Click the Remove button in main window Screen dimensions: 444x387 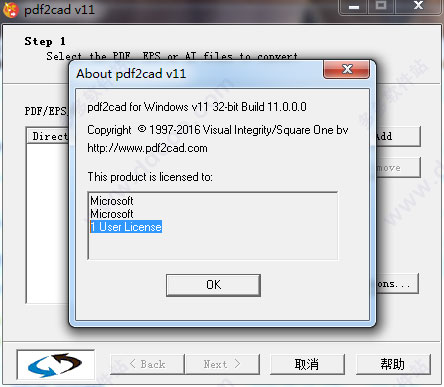(398, 168)
